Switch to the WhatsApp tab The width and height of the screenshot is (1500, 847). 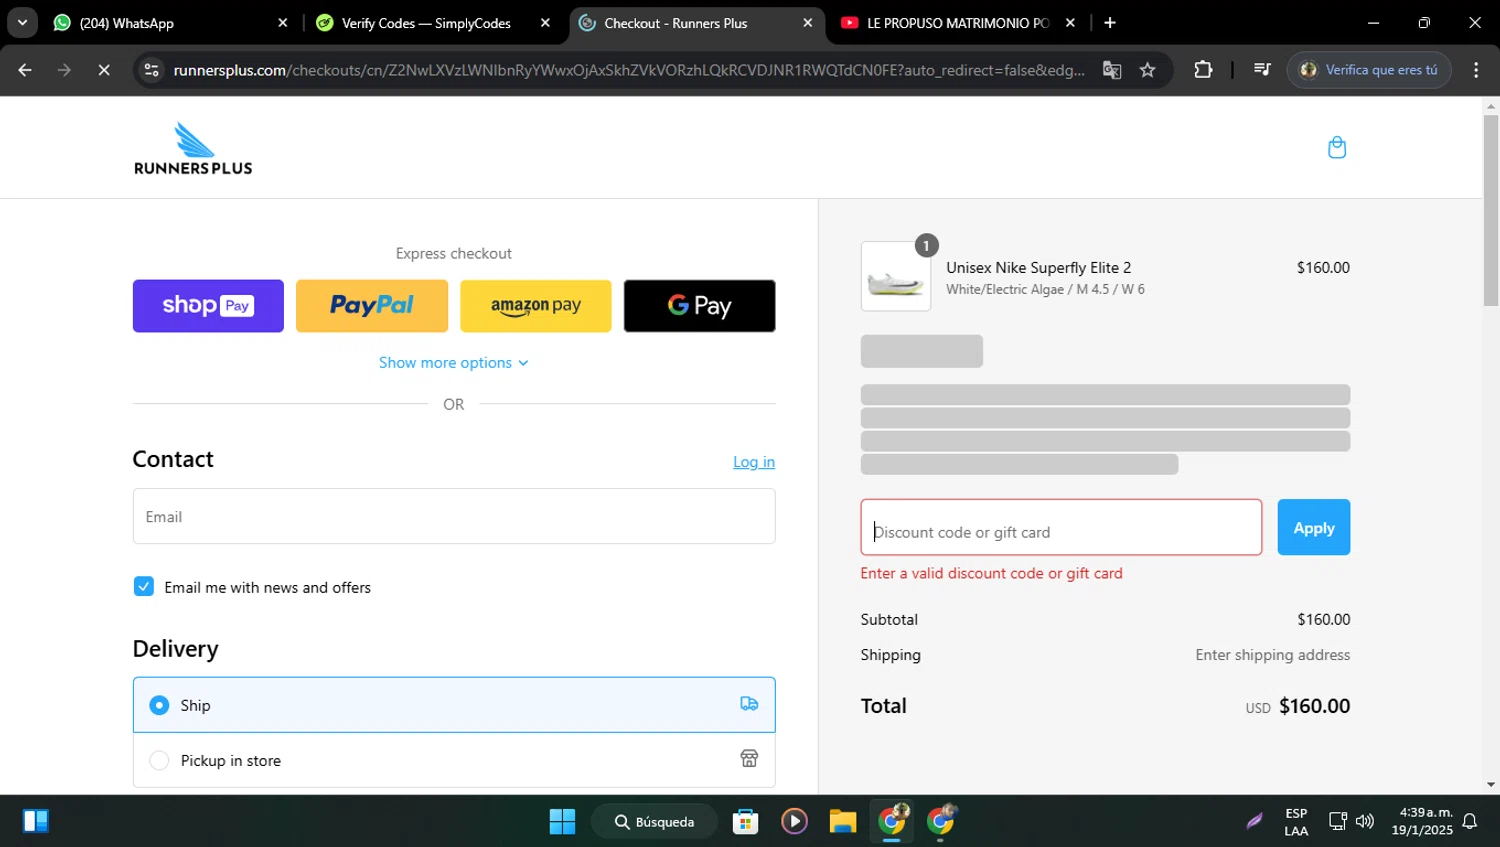tap(170, 23)
